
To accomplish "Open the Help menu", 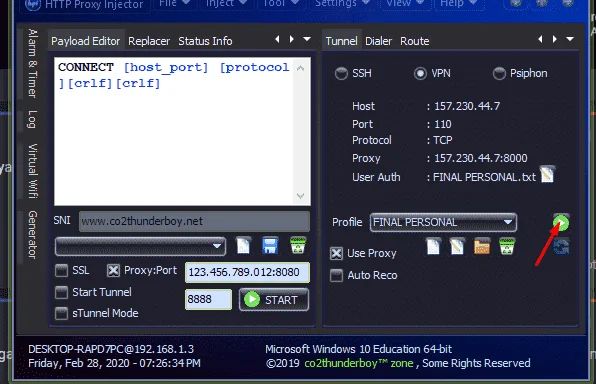I will 458,4.
